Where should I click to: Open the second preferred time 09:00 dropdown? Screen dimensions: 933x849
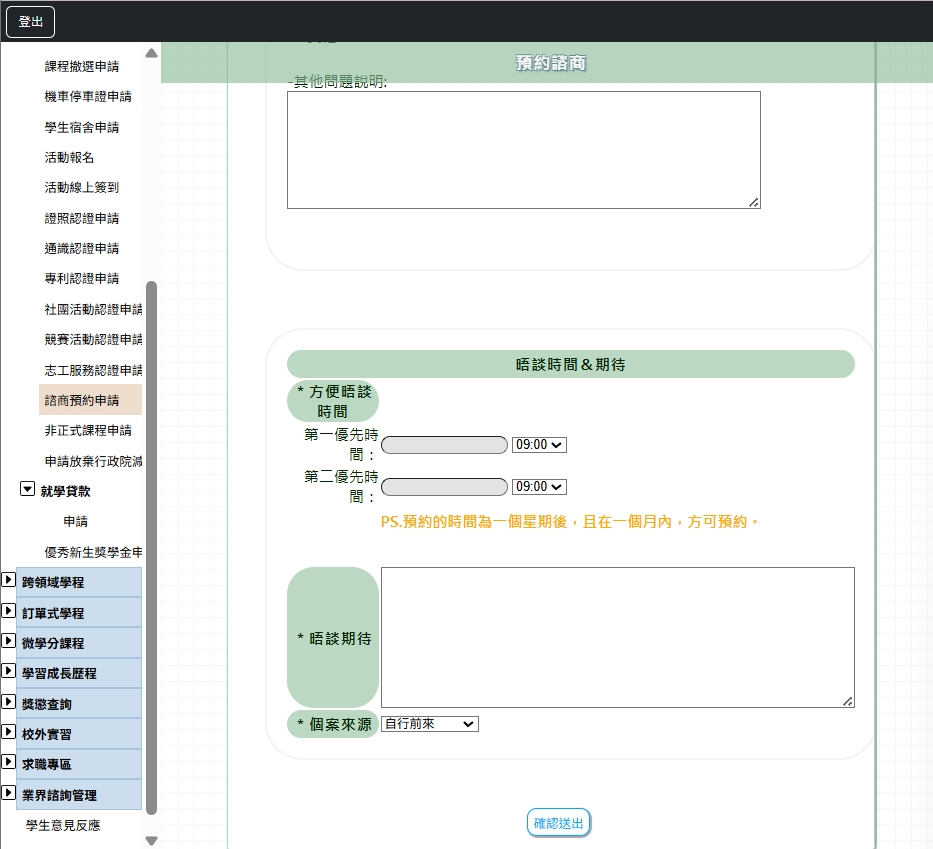[x=538, y=487]
